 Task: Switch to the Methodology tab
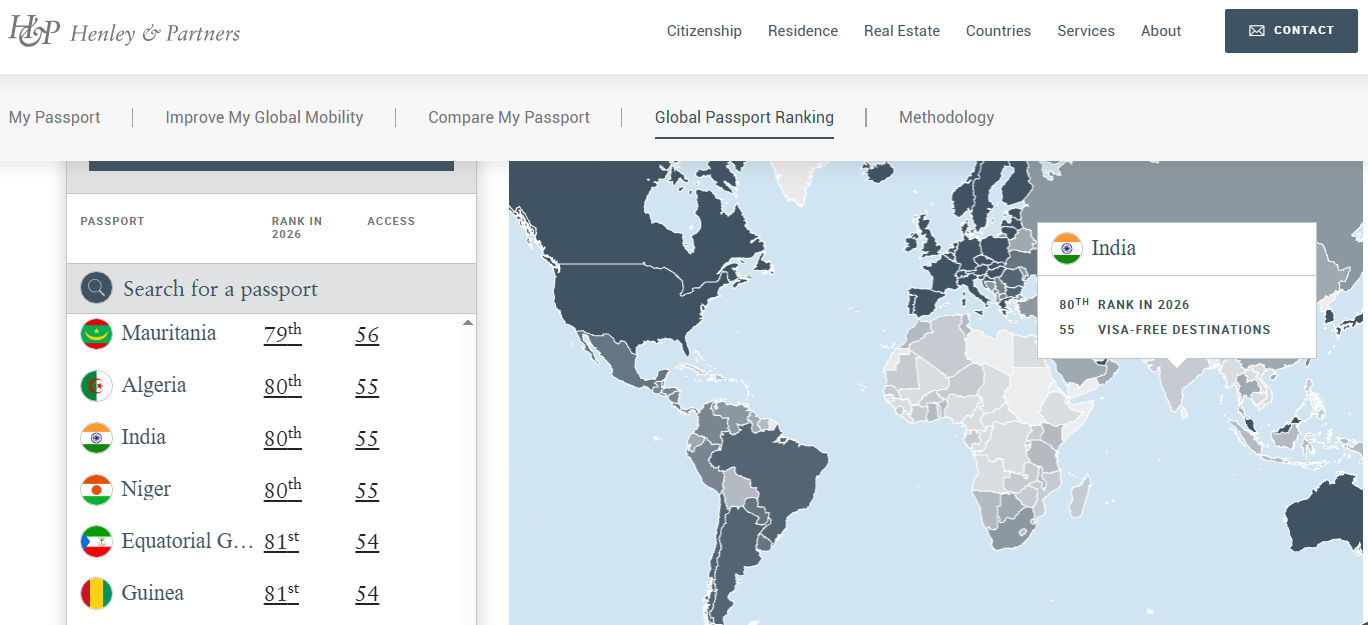(946, 117)
